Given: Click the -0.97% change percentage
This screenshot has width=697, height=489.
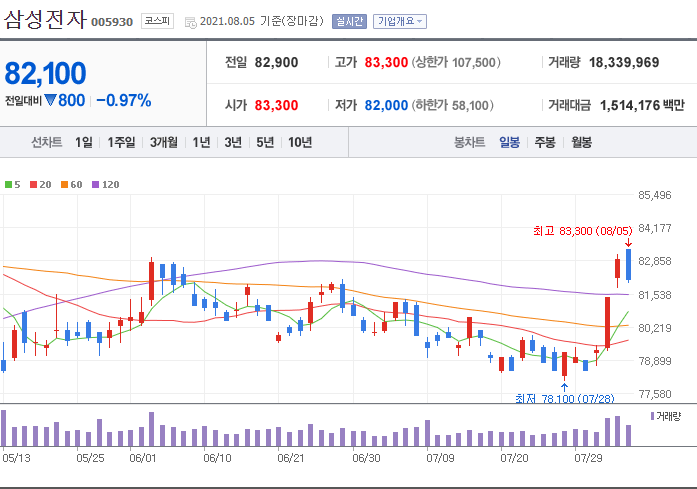Looking at the screenshot, I should click(x=124, y=100).
